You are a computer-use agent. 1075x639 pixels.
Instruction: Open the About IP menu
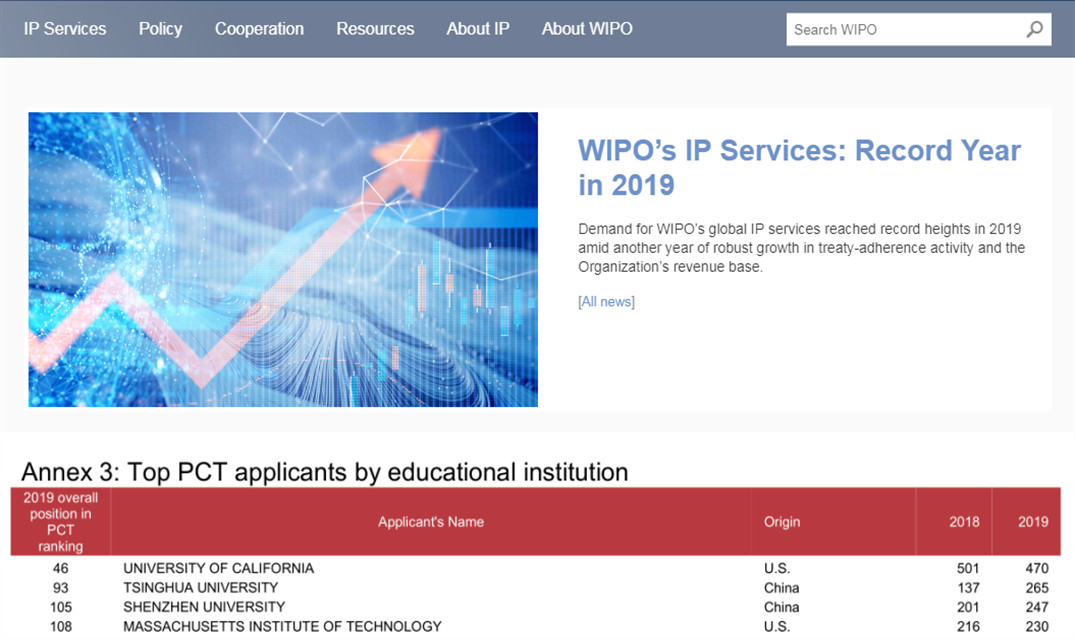pyautogui.click(x=478, y=29)
